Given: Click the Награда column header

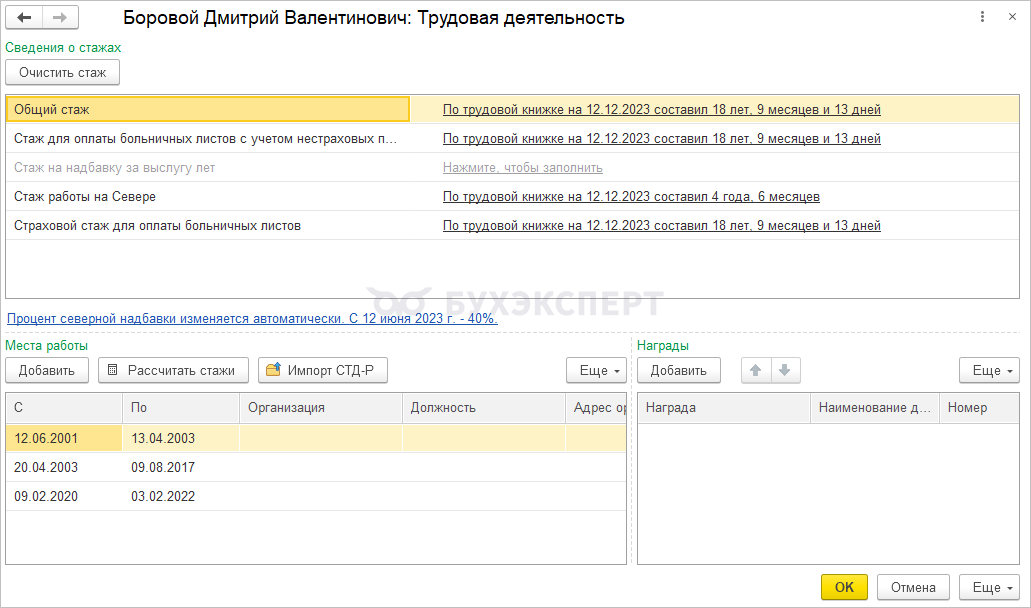Looking at the screenshot, I should pos(724,408).
